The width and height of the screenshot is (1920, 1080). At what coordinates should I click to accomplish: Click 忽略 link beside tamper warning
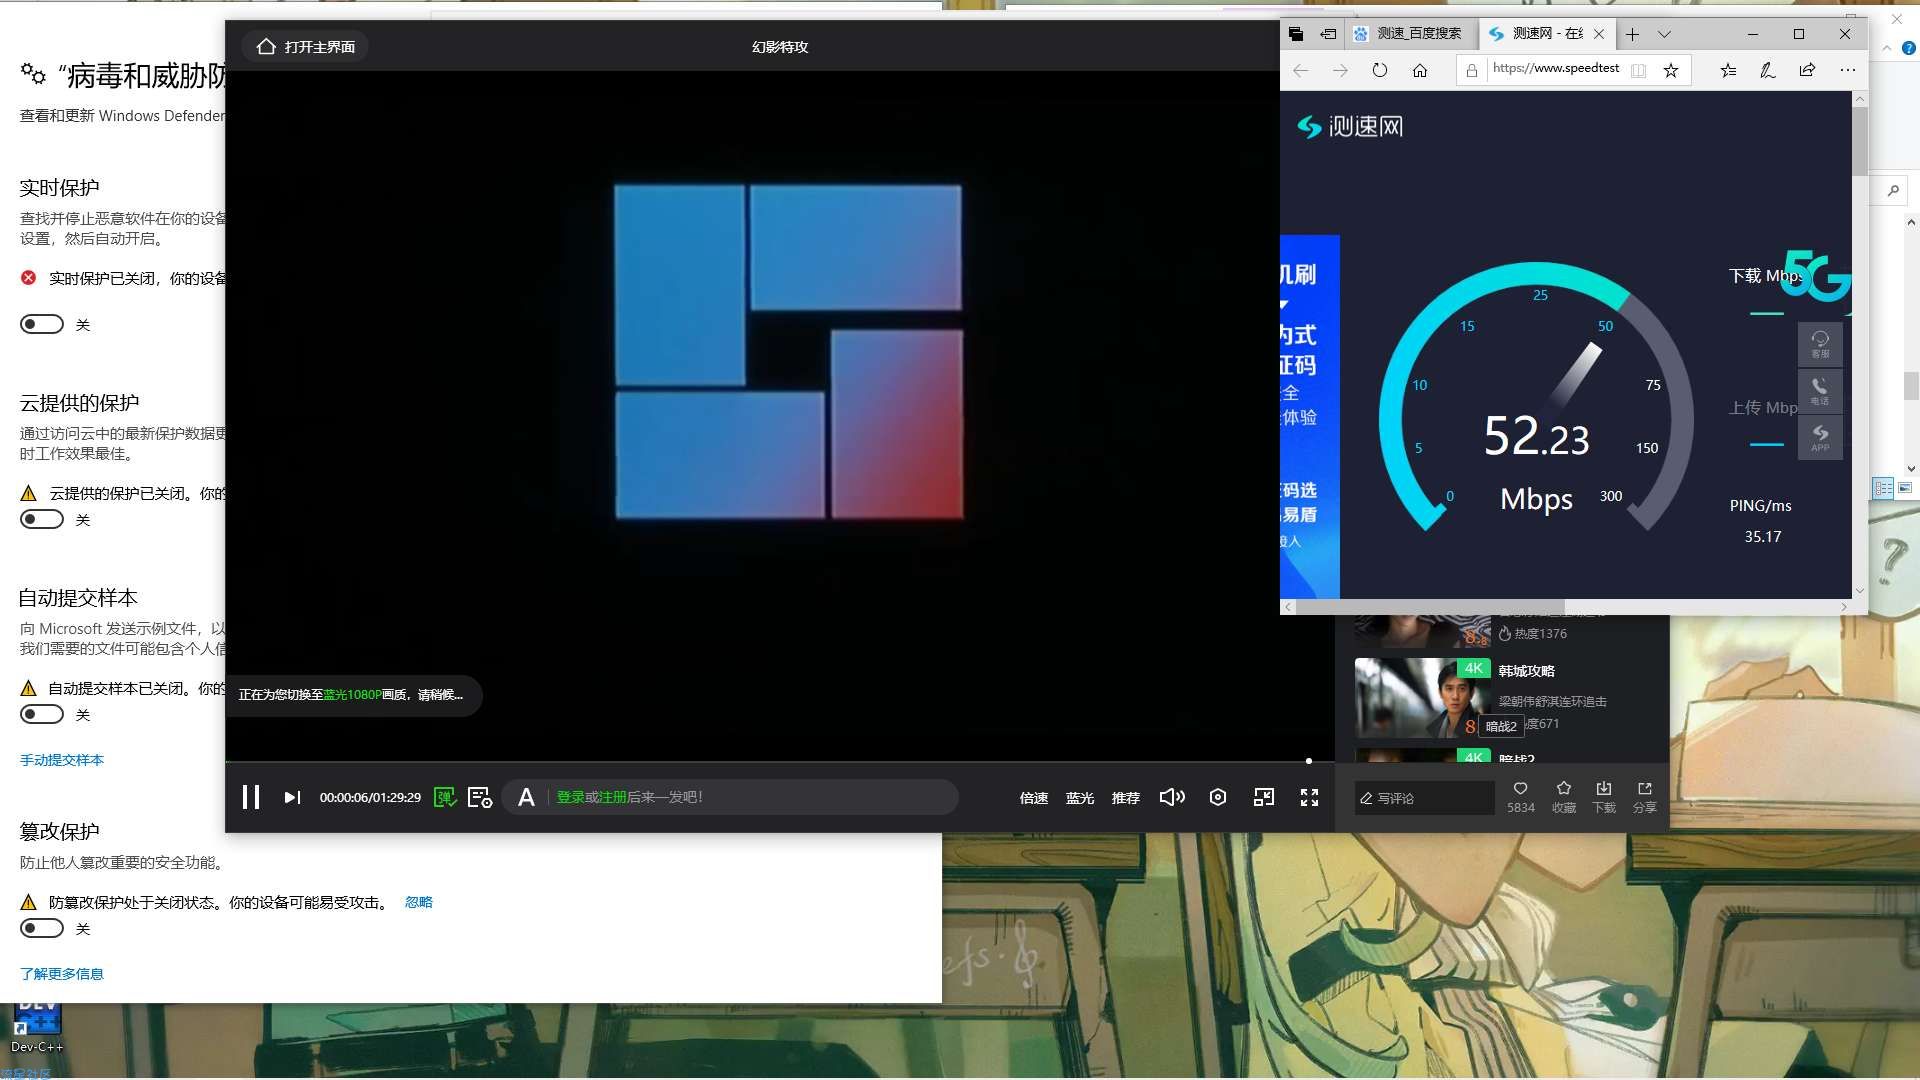point(419,902)
